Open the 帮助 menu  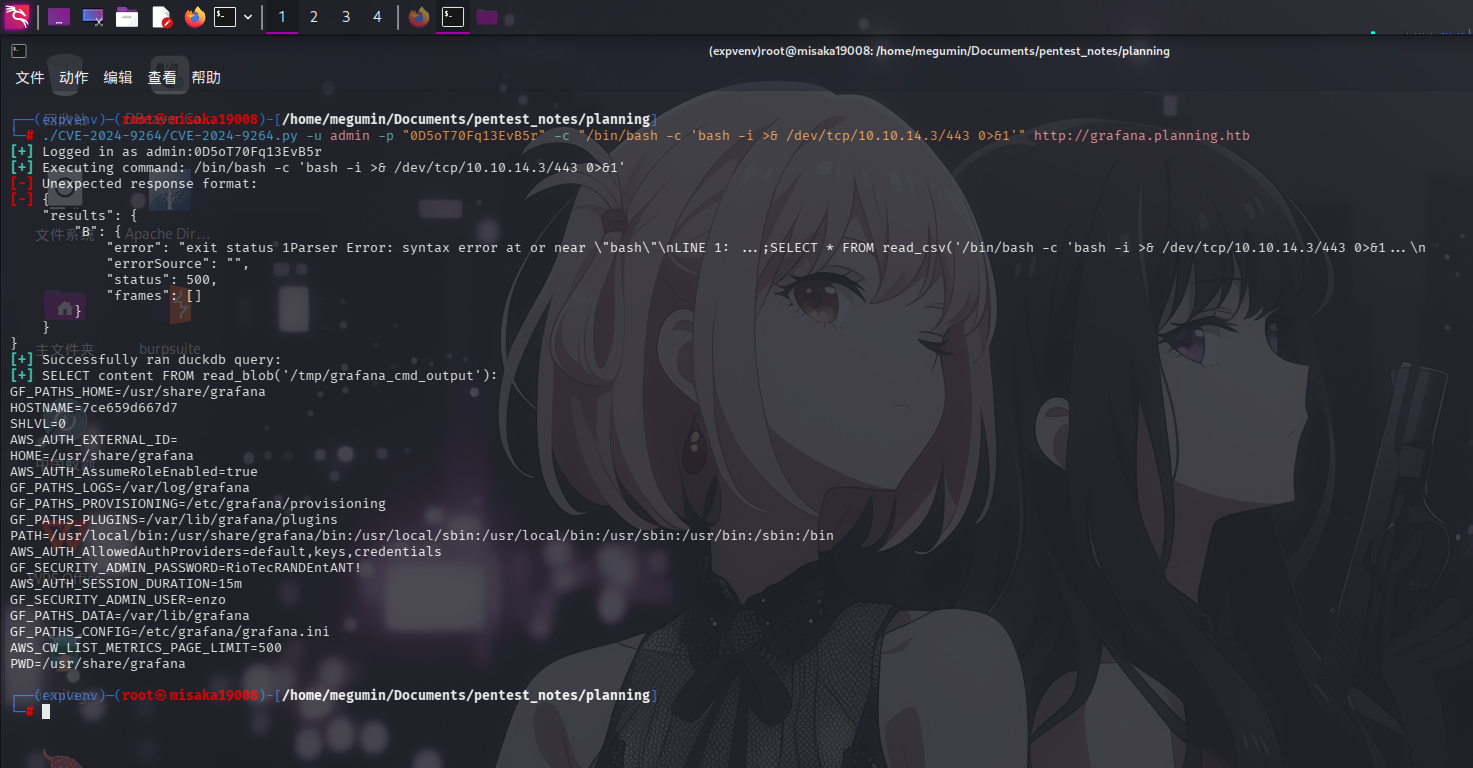pyautogui.click(x=206, y=77)
